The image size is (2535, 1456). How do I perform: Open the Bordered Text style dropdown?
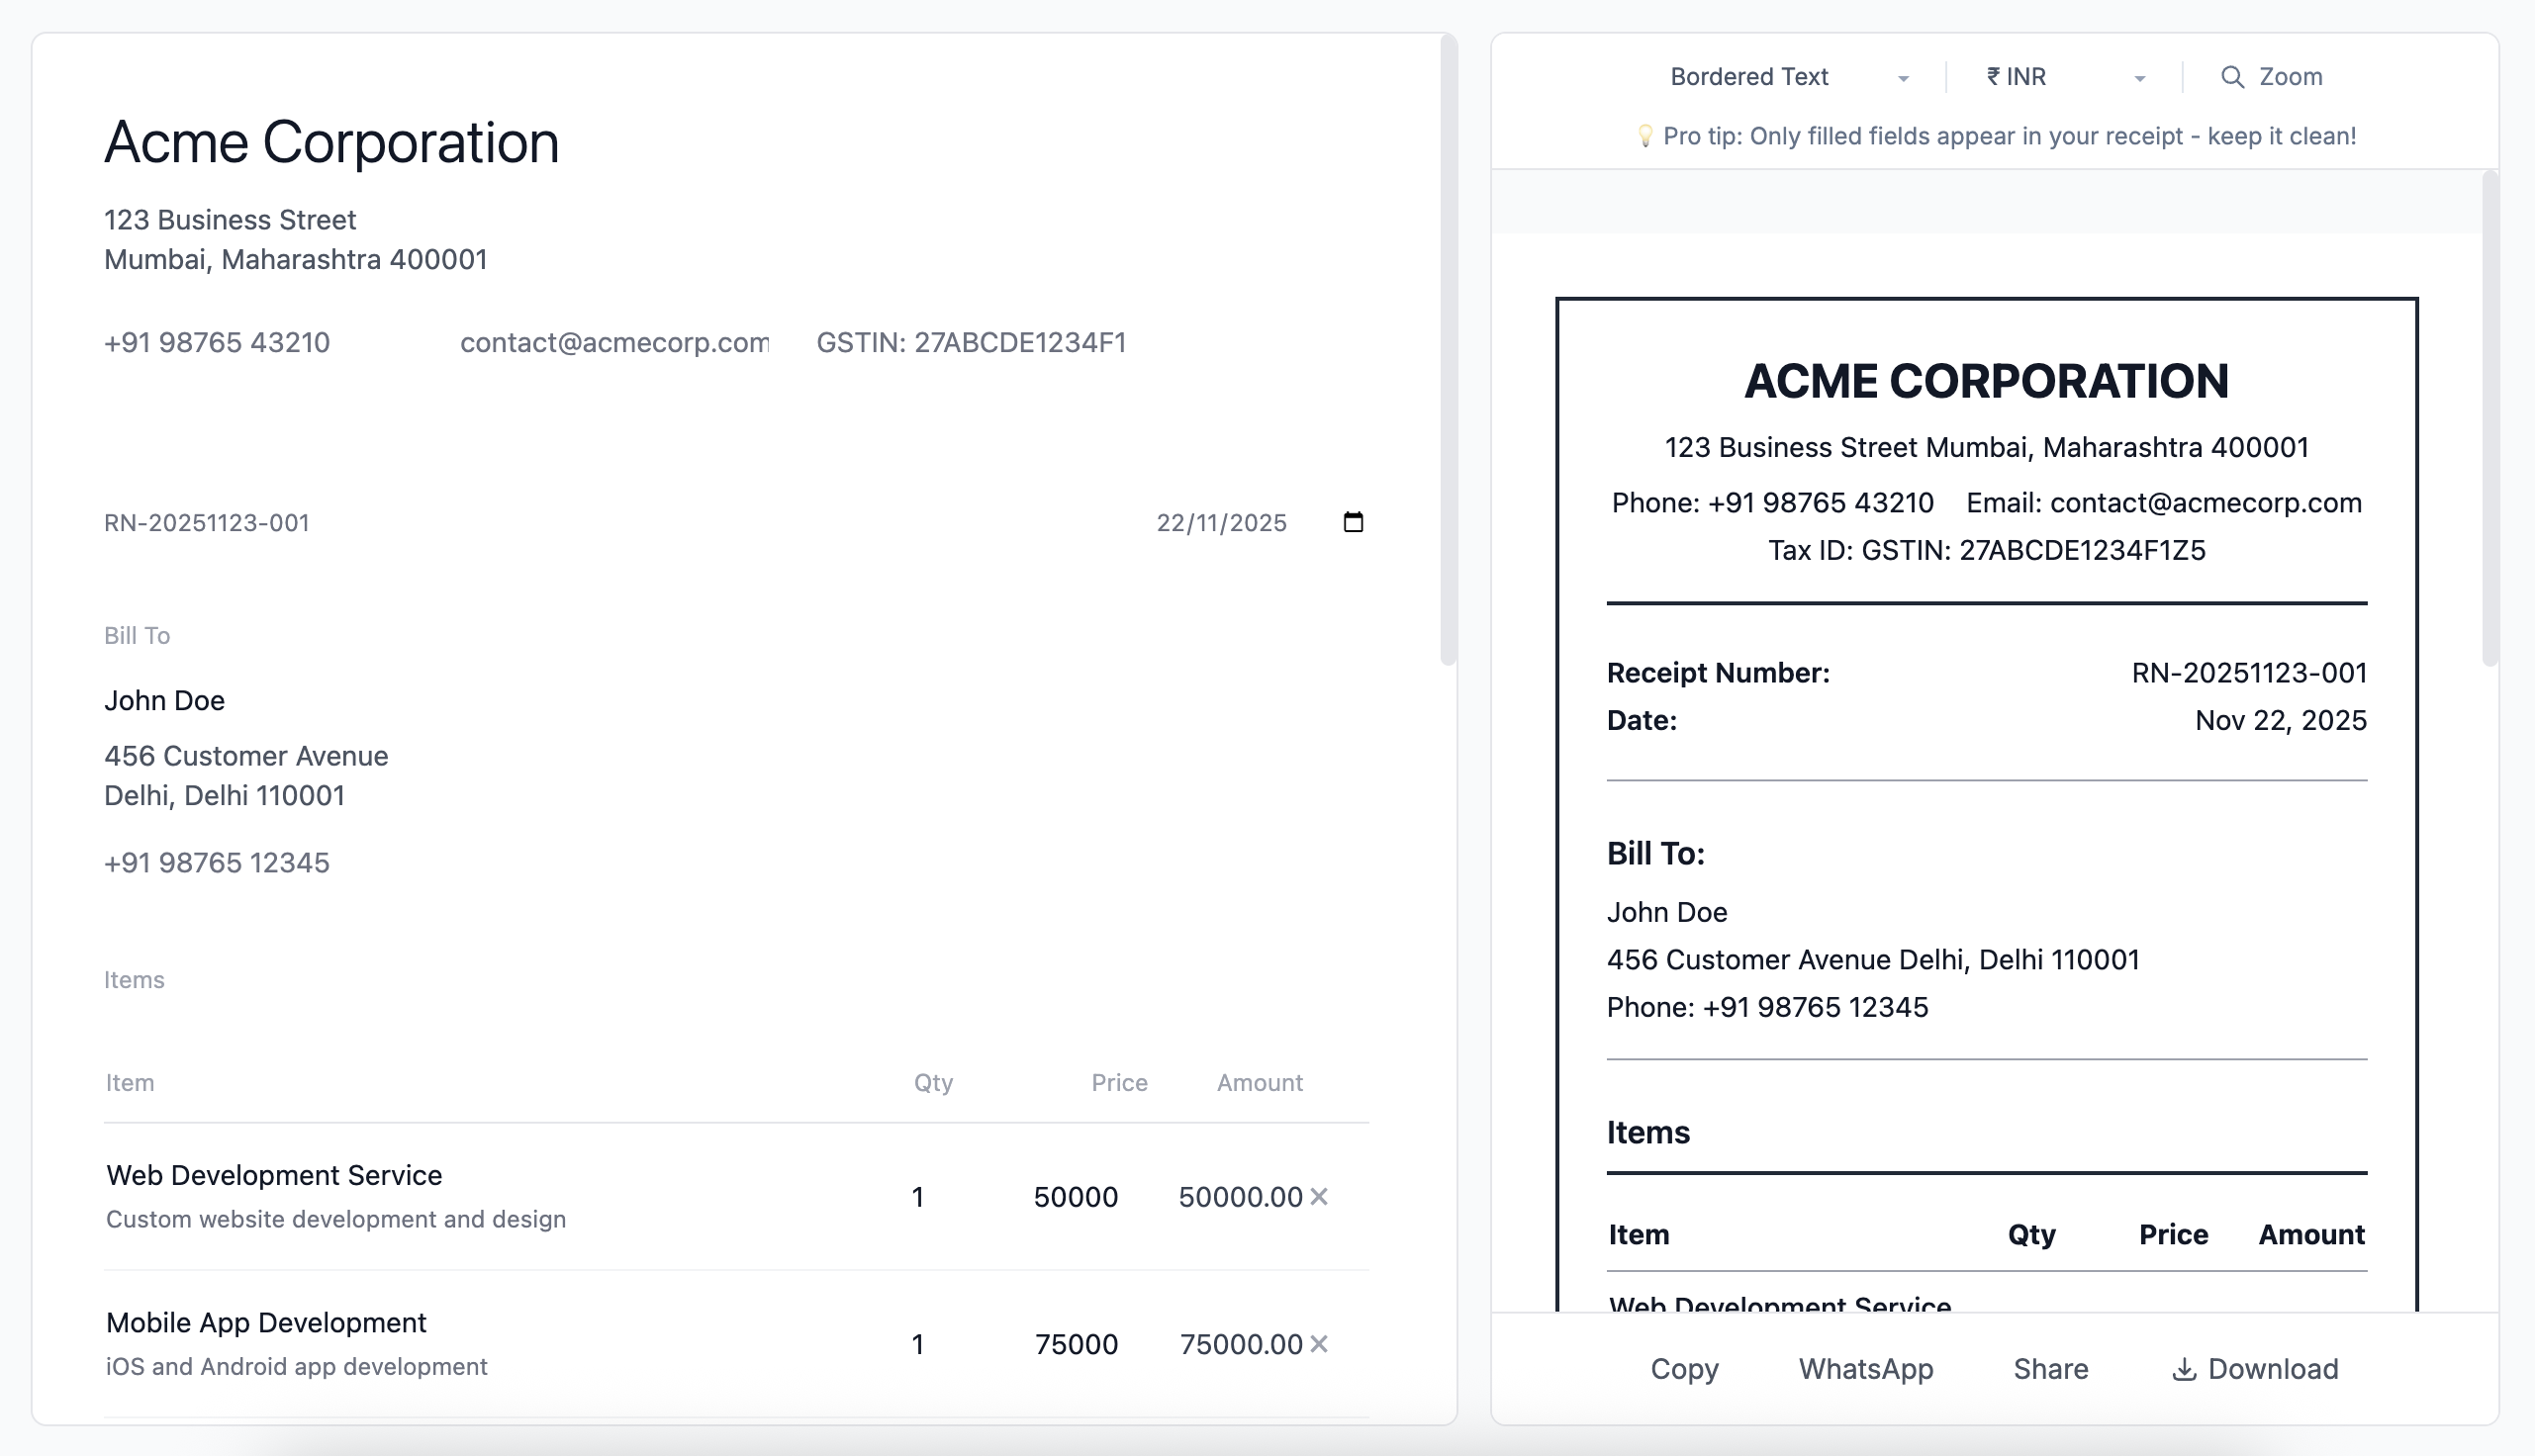(x=1750, y=76)
